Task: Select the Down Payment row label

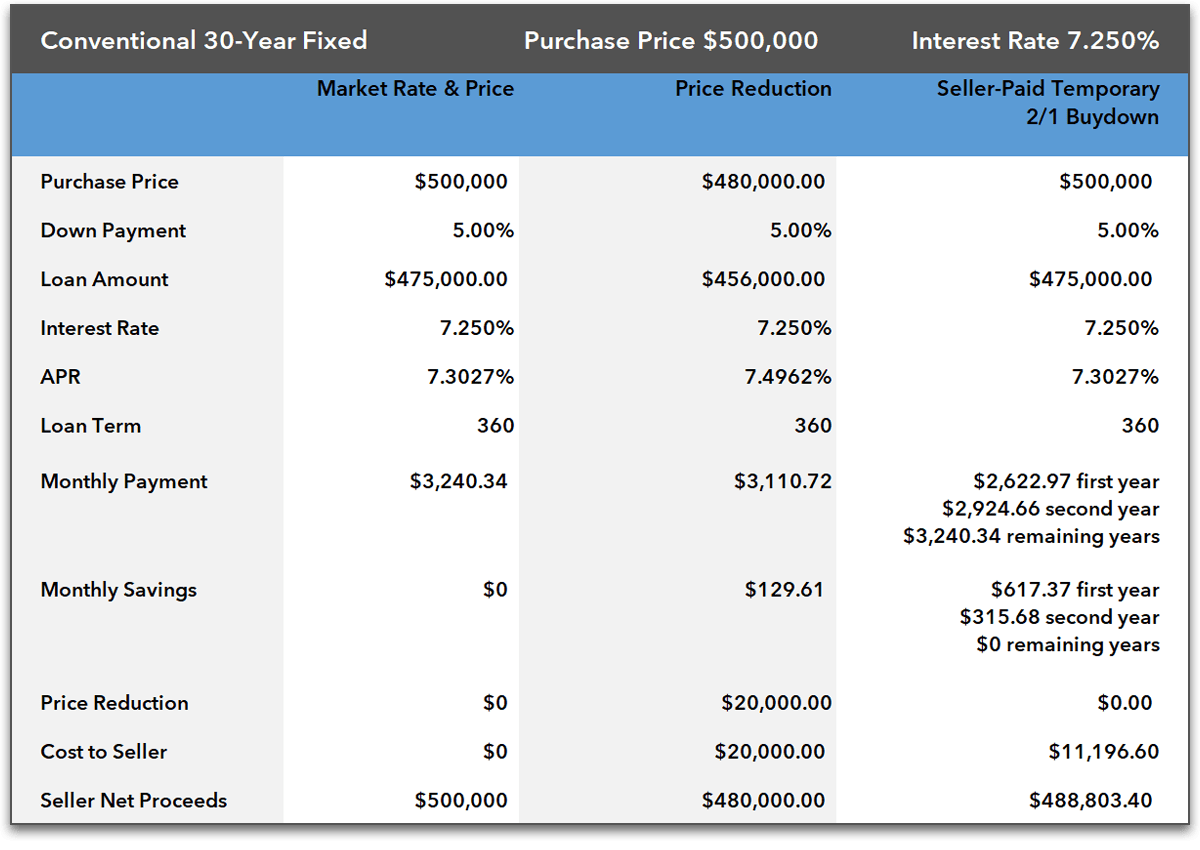Action: tap(112, 231)
